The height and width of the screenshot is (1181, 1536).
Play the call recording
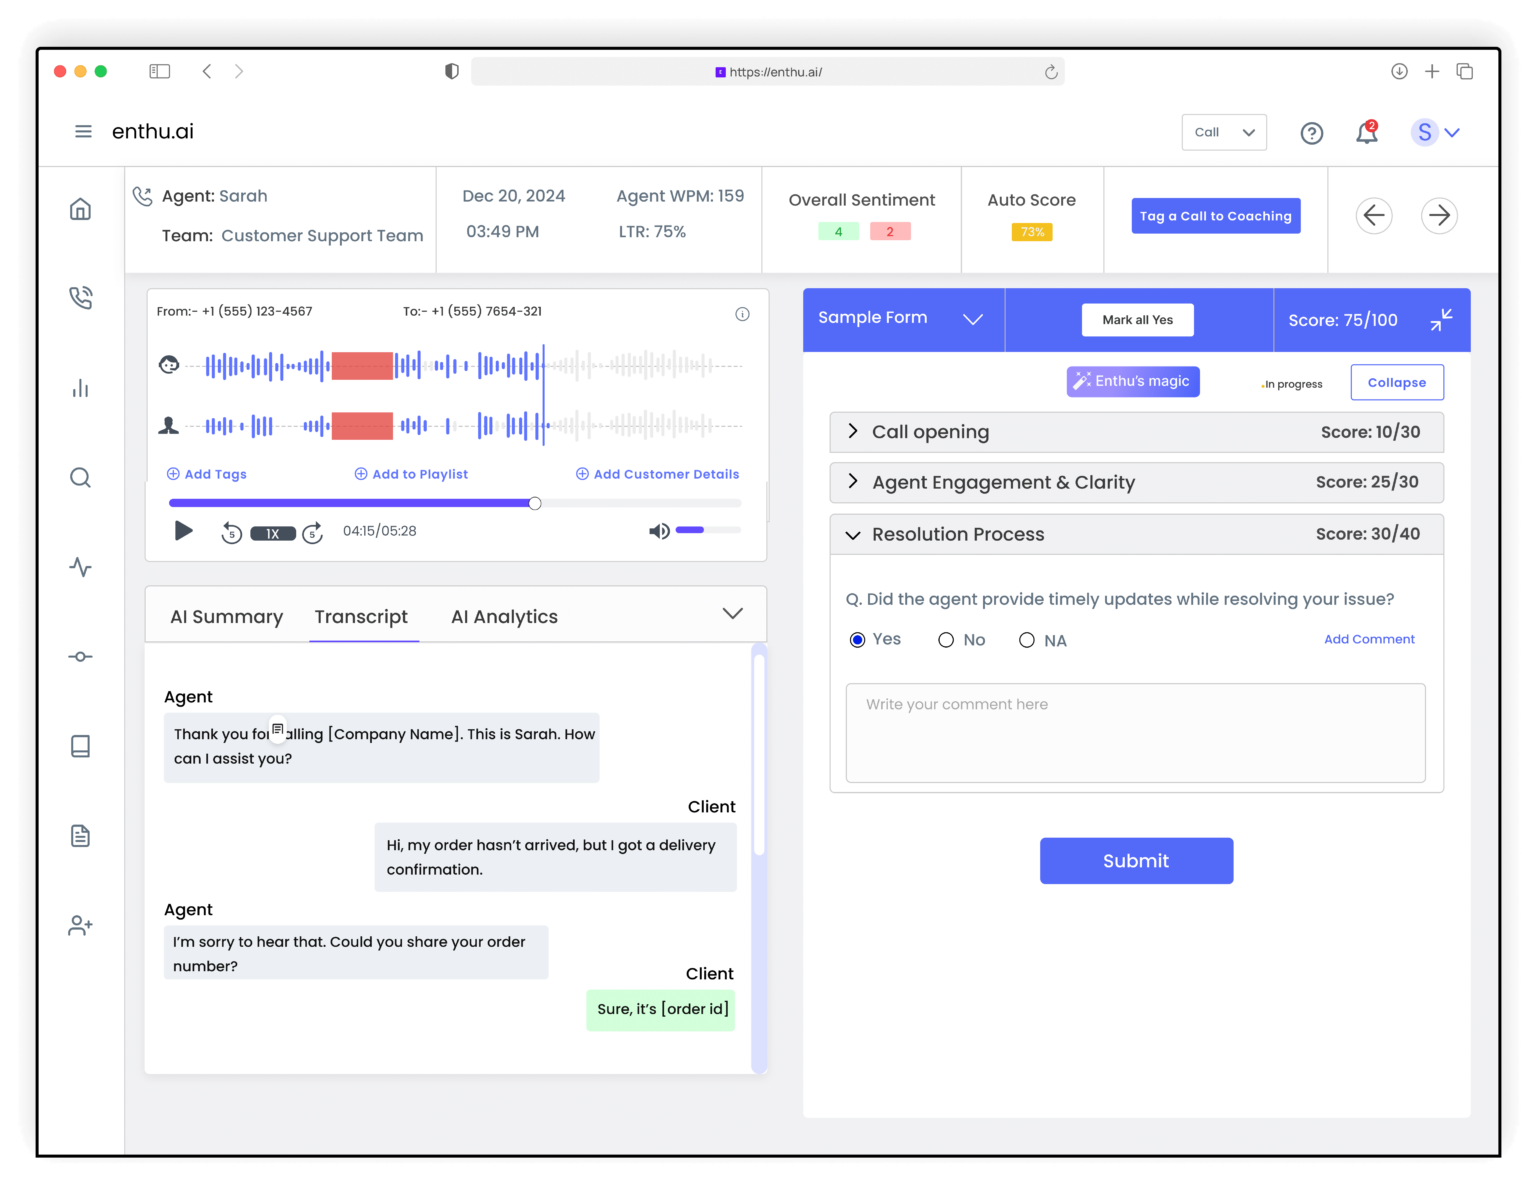[x=183, y=531]
